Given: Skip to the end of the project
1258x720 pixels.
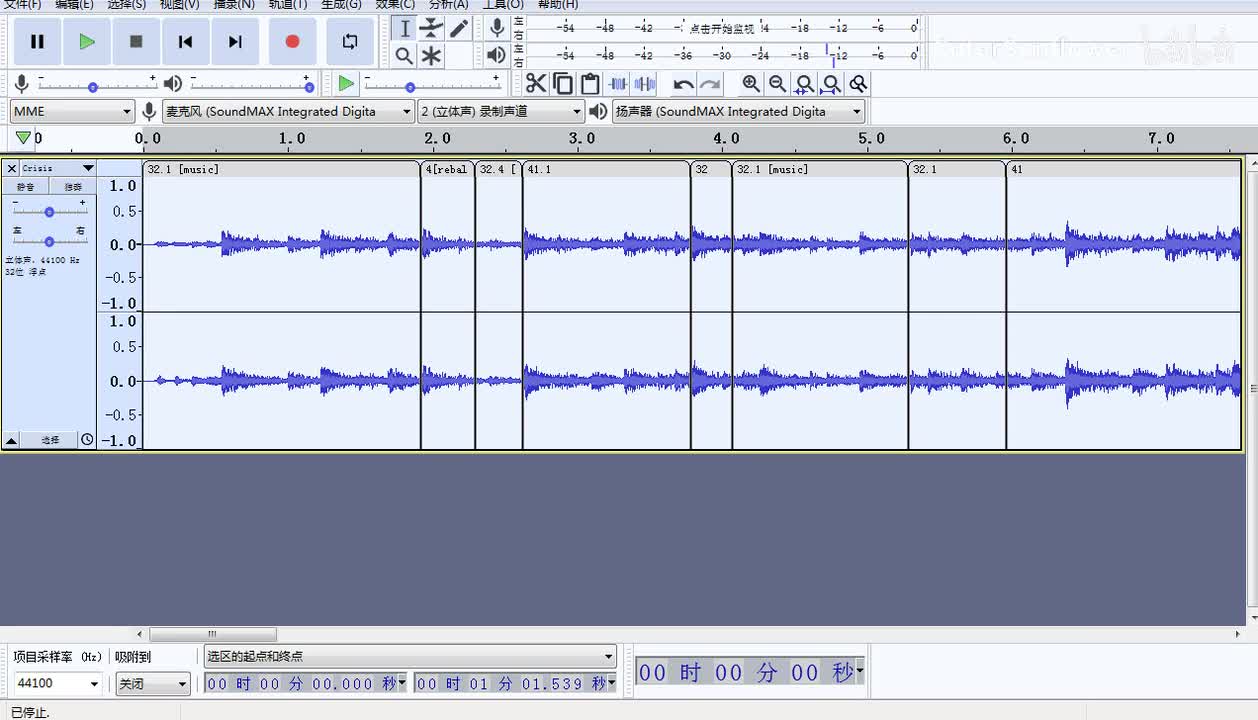Looking at the screenshot, I should coord(235,42).
